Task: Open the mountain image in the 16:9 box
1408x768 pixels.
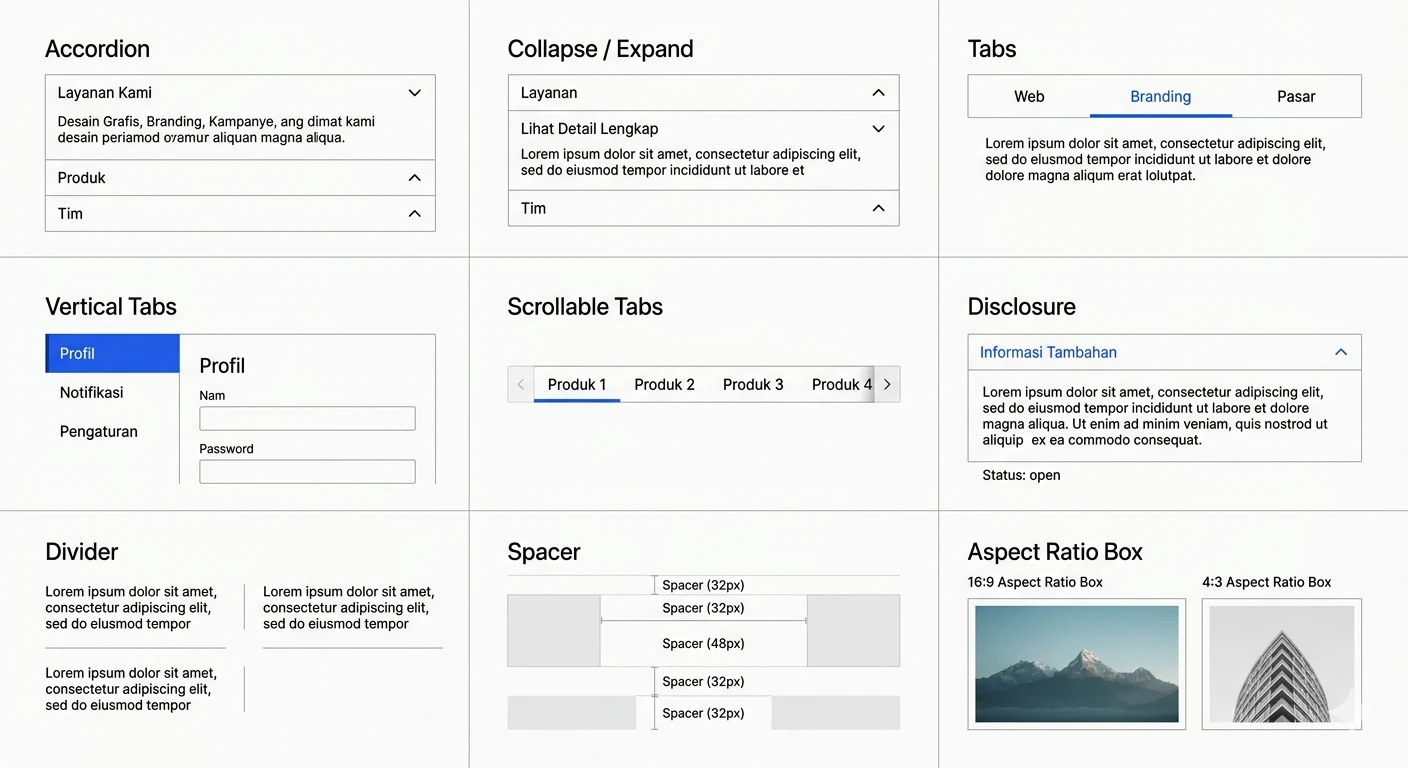Action: pos(1077,664)
